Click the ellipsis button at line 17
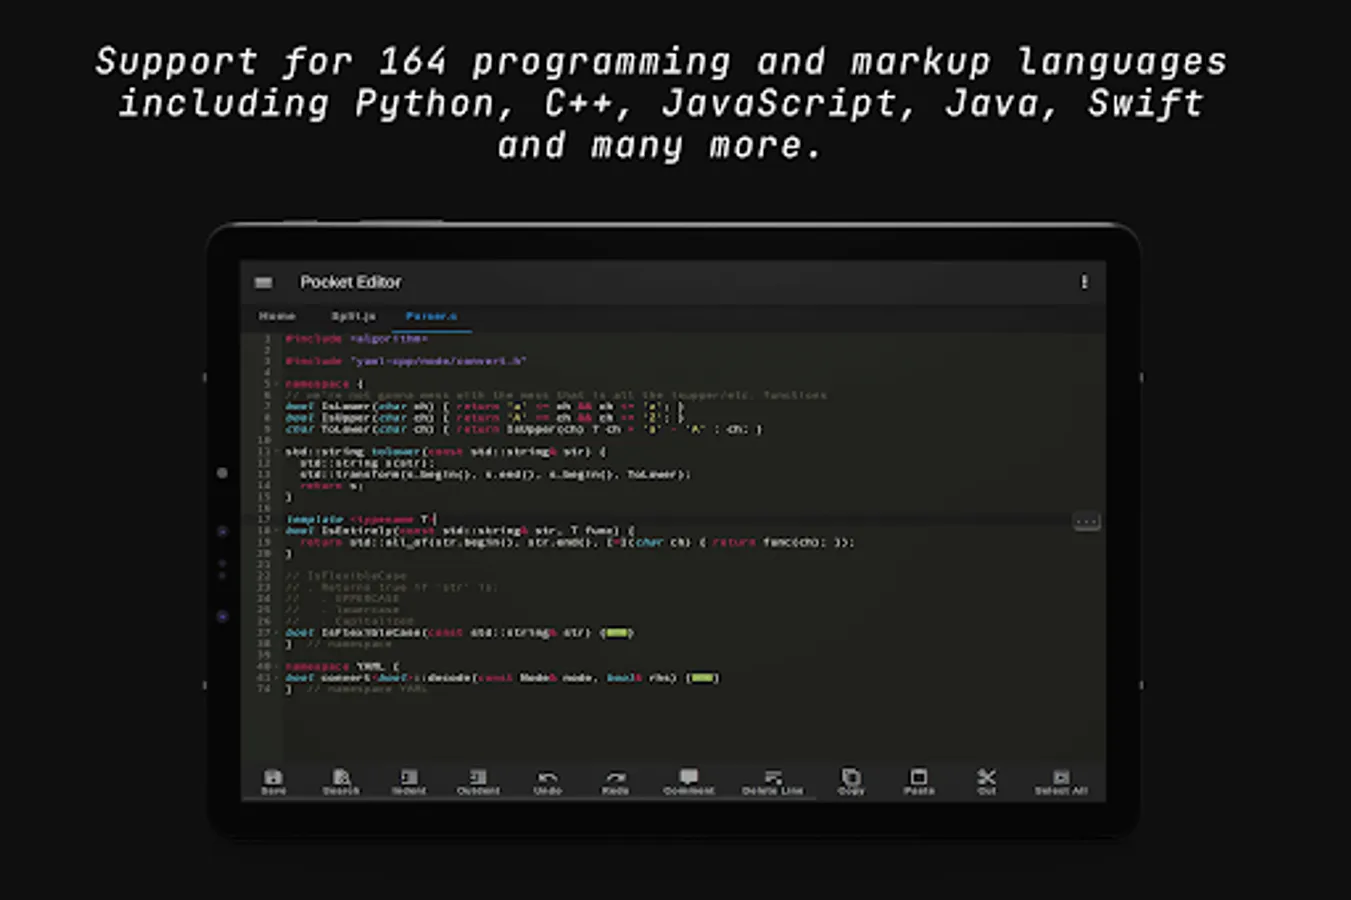Screen dimensions: 1351x900 pyautogui.click(x=1087, y=521)
